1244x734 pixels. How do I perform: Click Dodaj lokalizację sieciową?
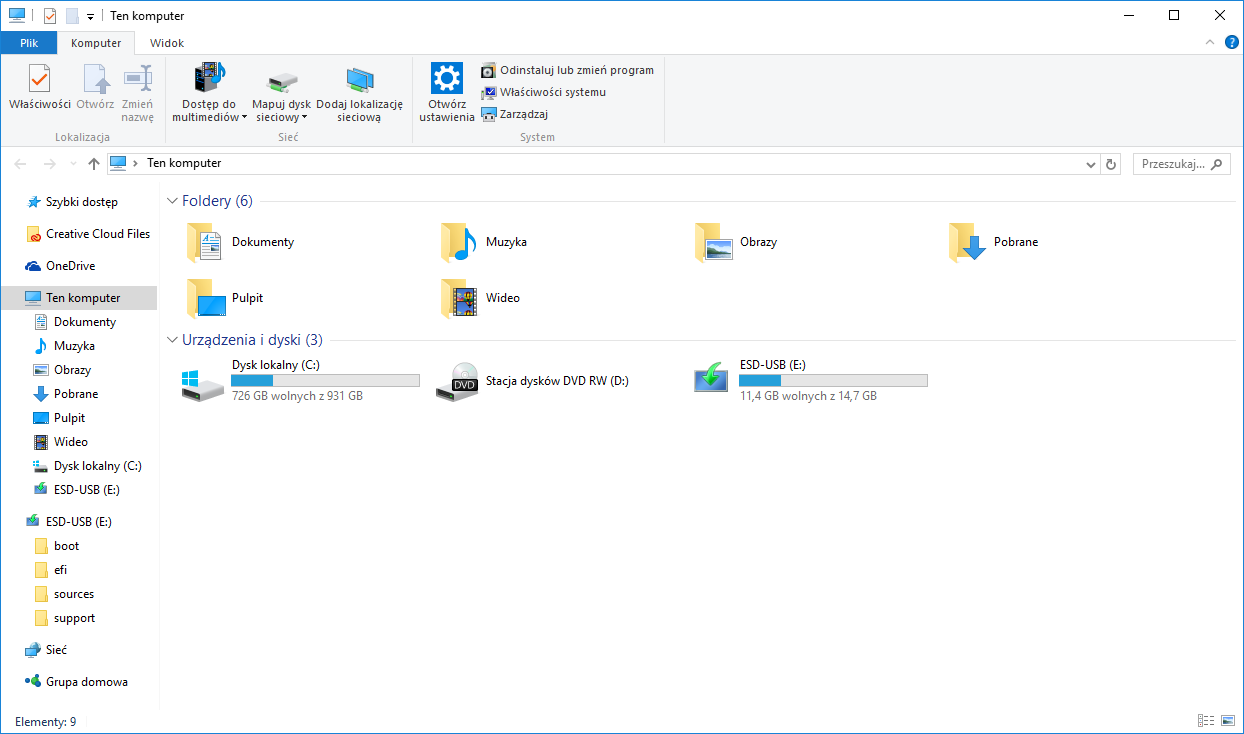361,90
